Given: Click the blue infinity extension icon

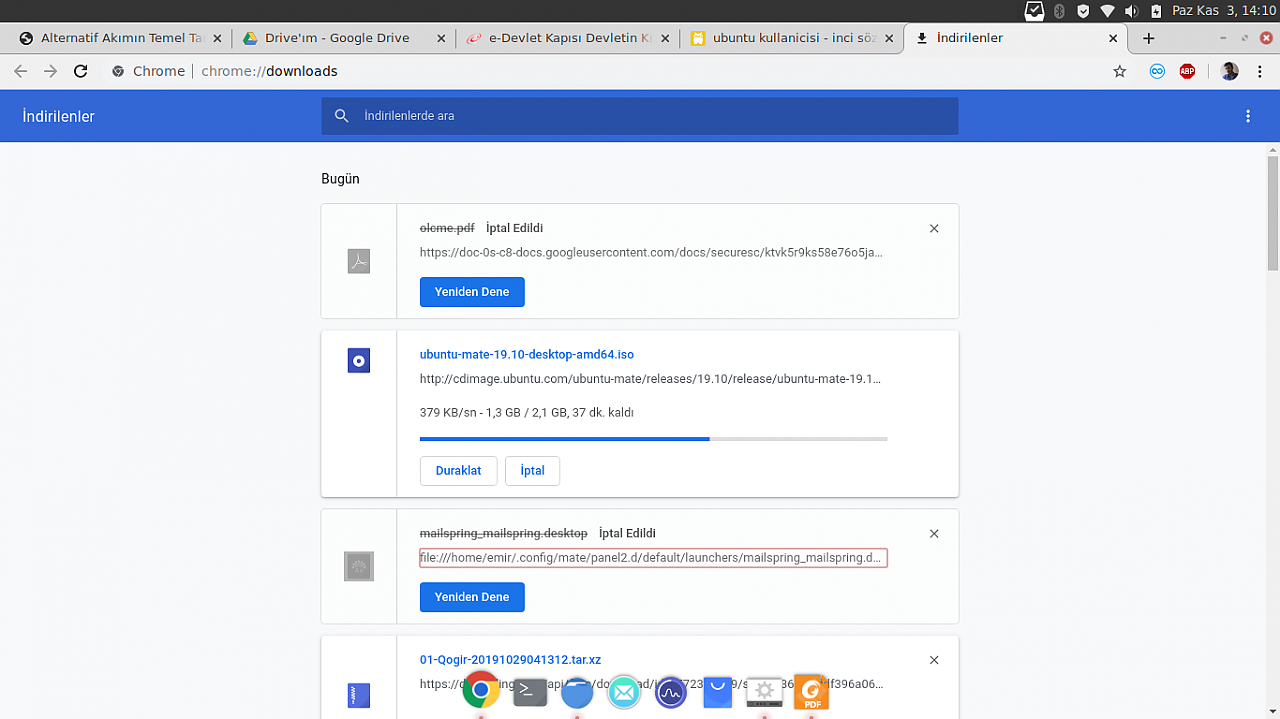Looking at the screenshot, I should 1157,71.
